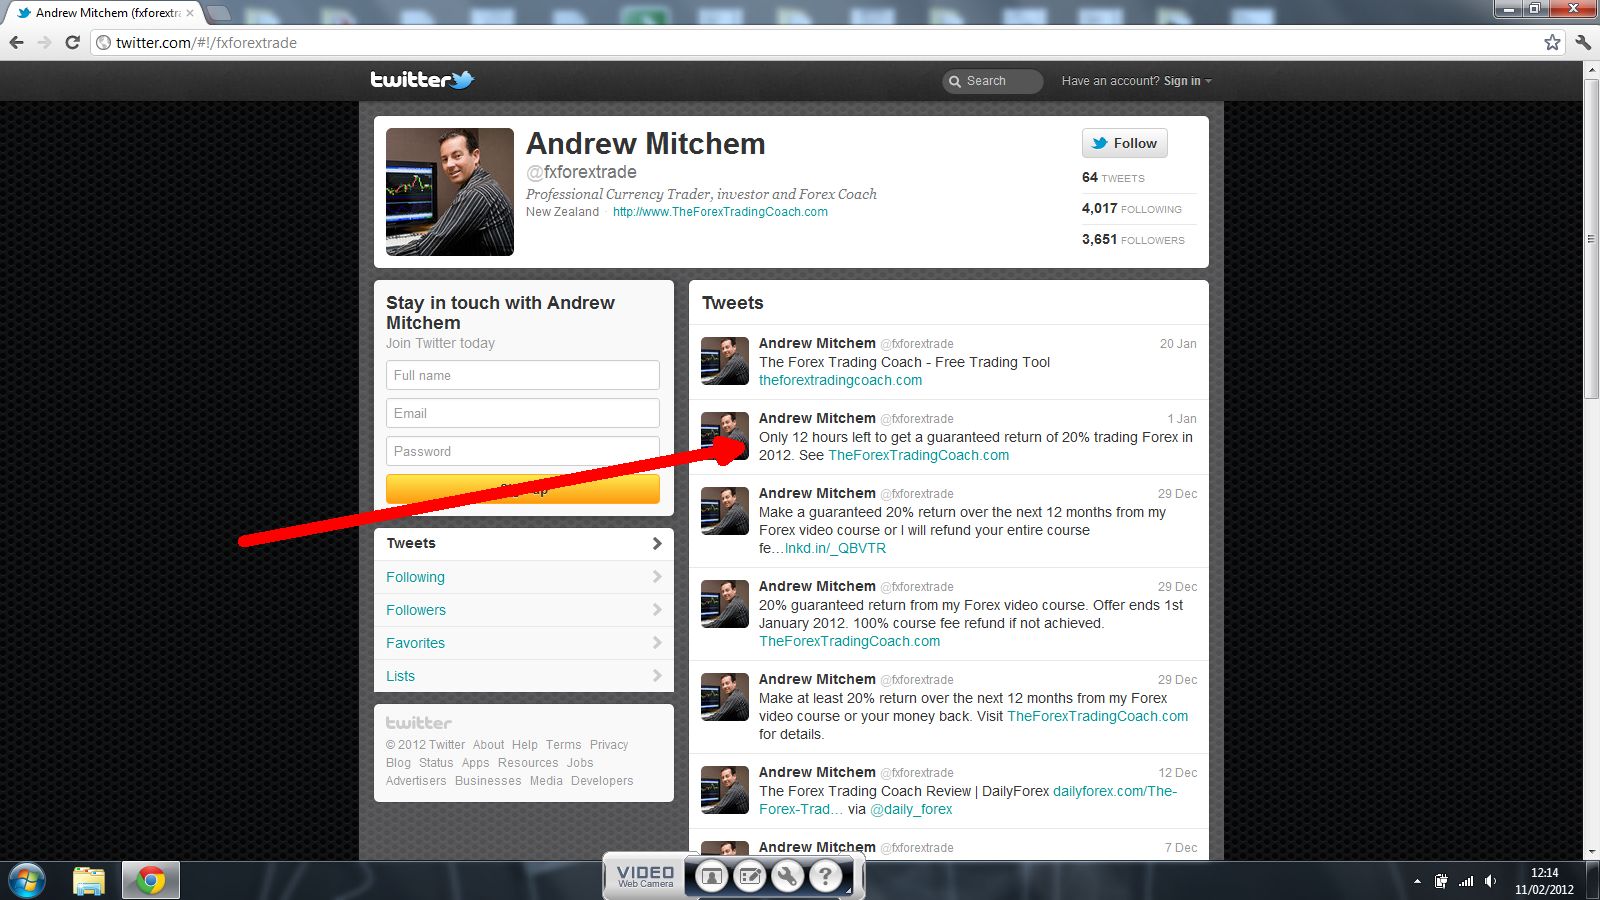Click chevron next to Followers
The height and width of the screenshot is (900, 1600).
[x=657, y=610]
